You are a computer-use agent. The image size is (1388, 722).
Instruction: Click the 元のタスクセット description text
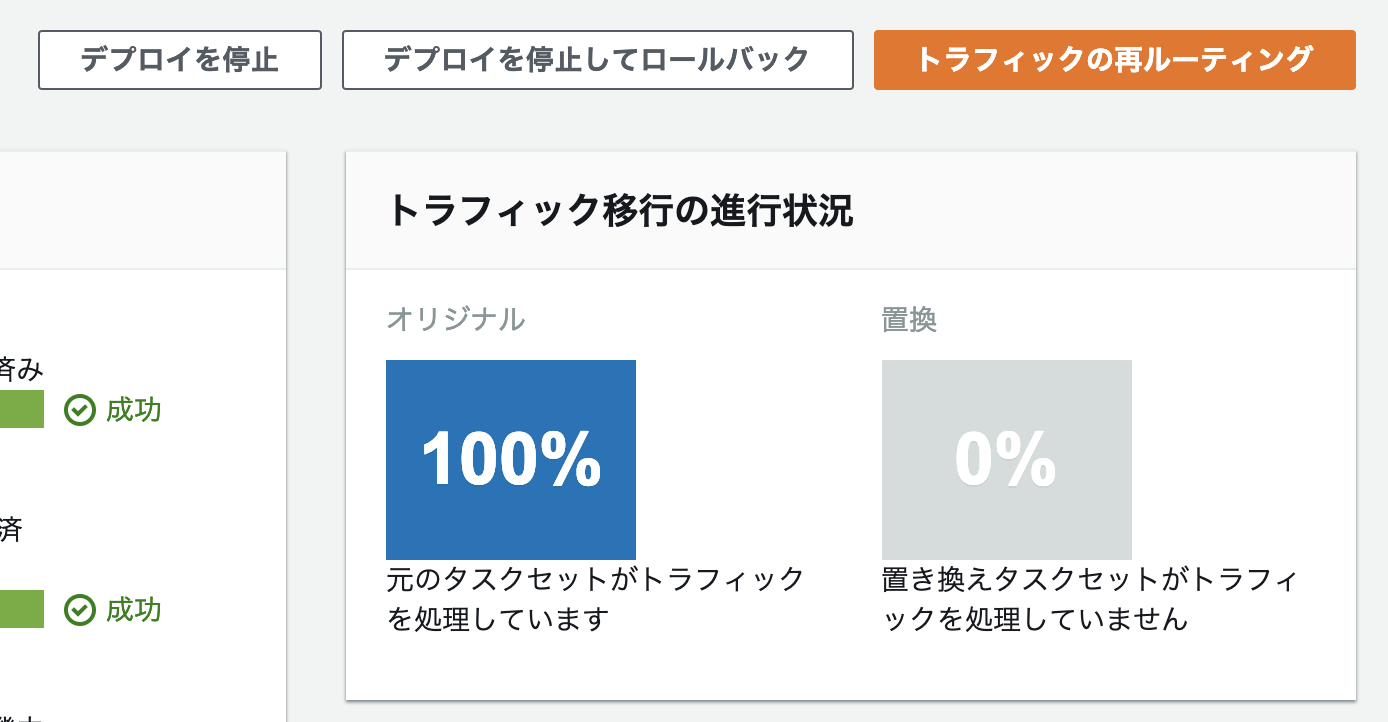coord(595,599)
